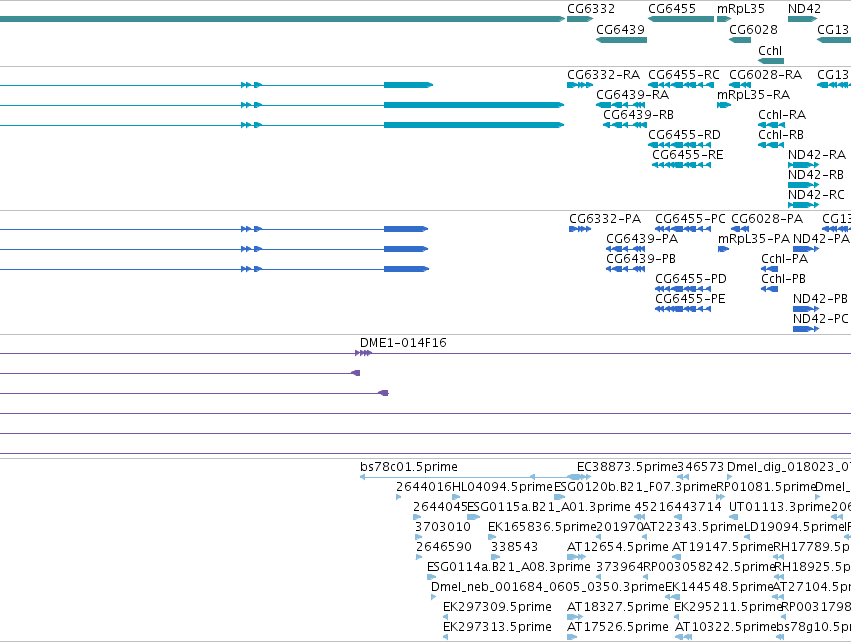The height and width of the screenshot is (642, 851).
Task: Select EST EC38873.5prime
Action: point(627,467)
